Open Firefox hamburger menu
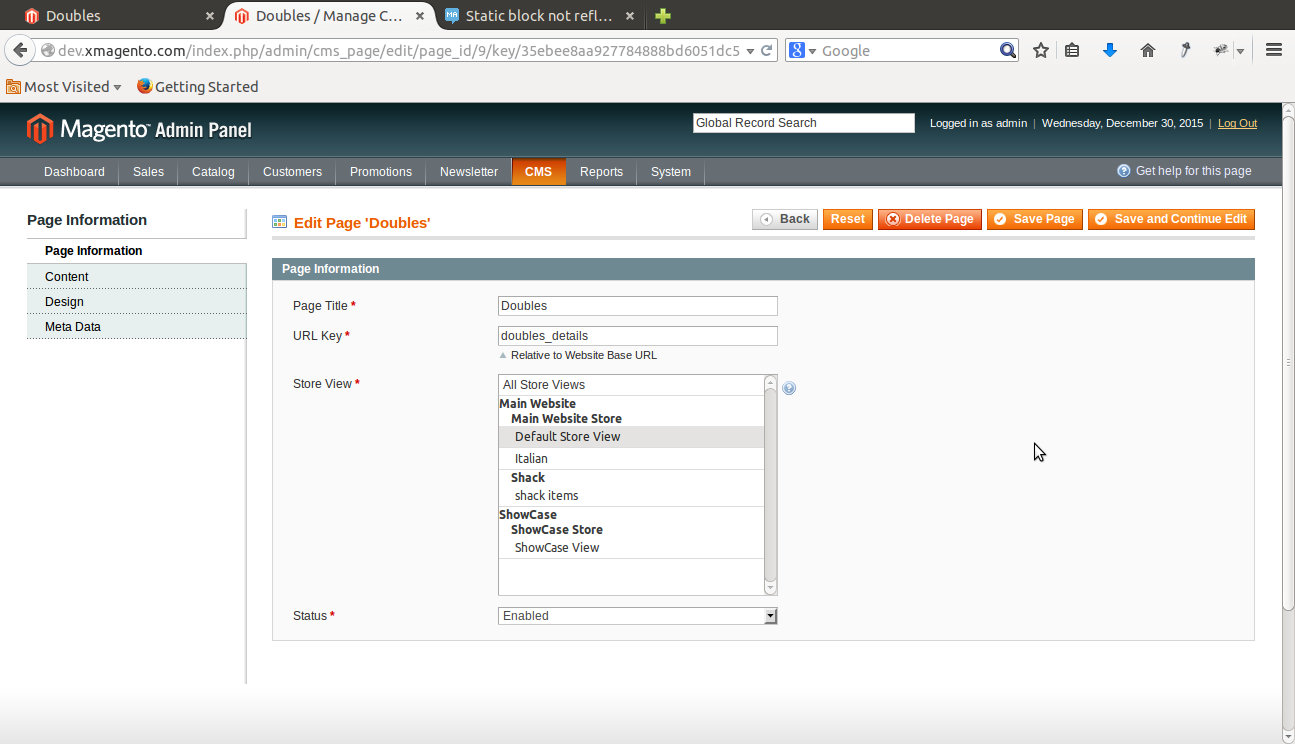 point(1273,50)
